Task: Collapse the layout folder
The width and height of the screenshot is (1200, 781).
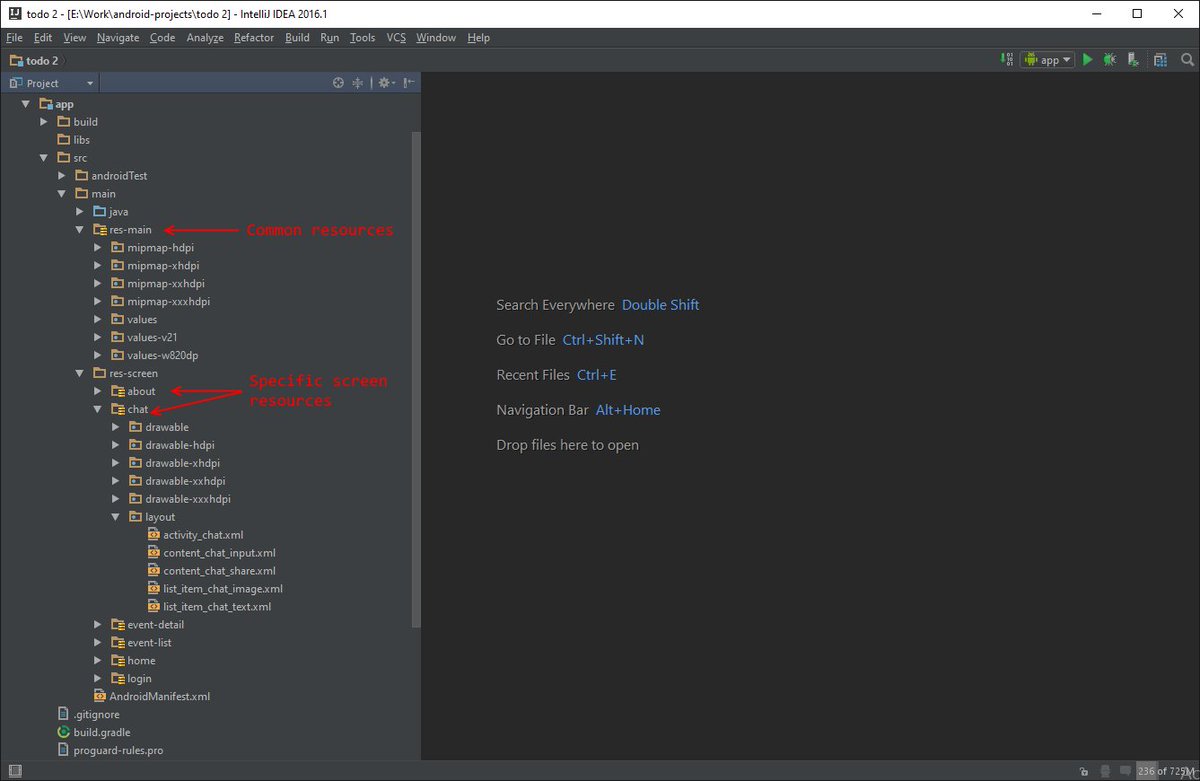Action: pos(115,517)
